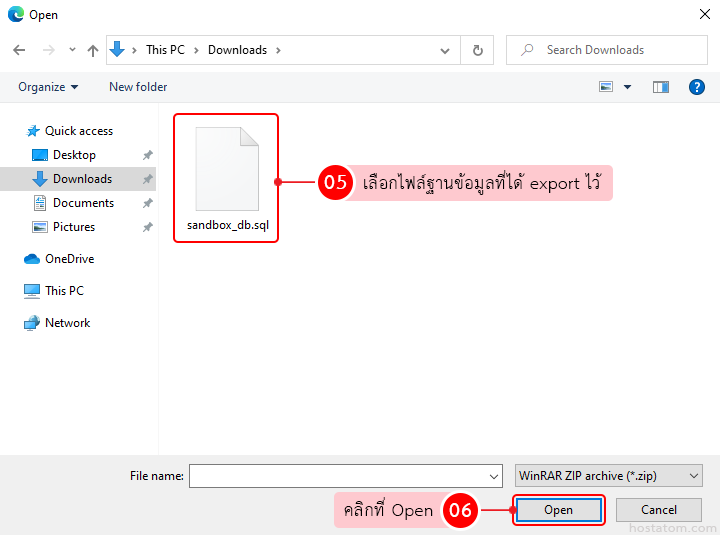Click the Refresh button in address bar
Image resolution: width=720 pixels, height=535 pixels.
[x=477, y=50]
